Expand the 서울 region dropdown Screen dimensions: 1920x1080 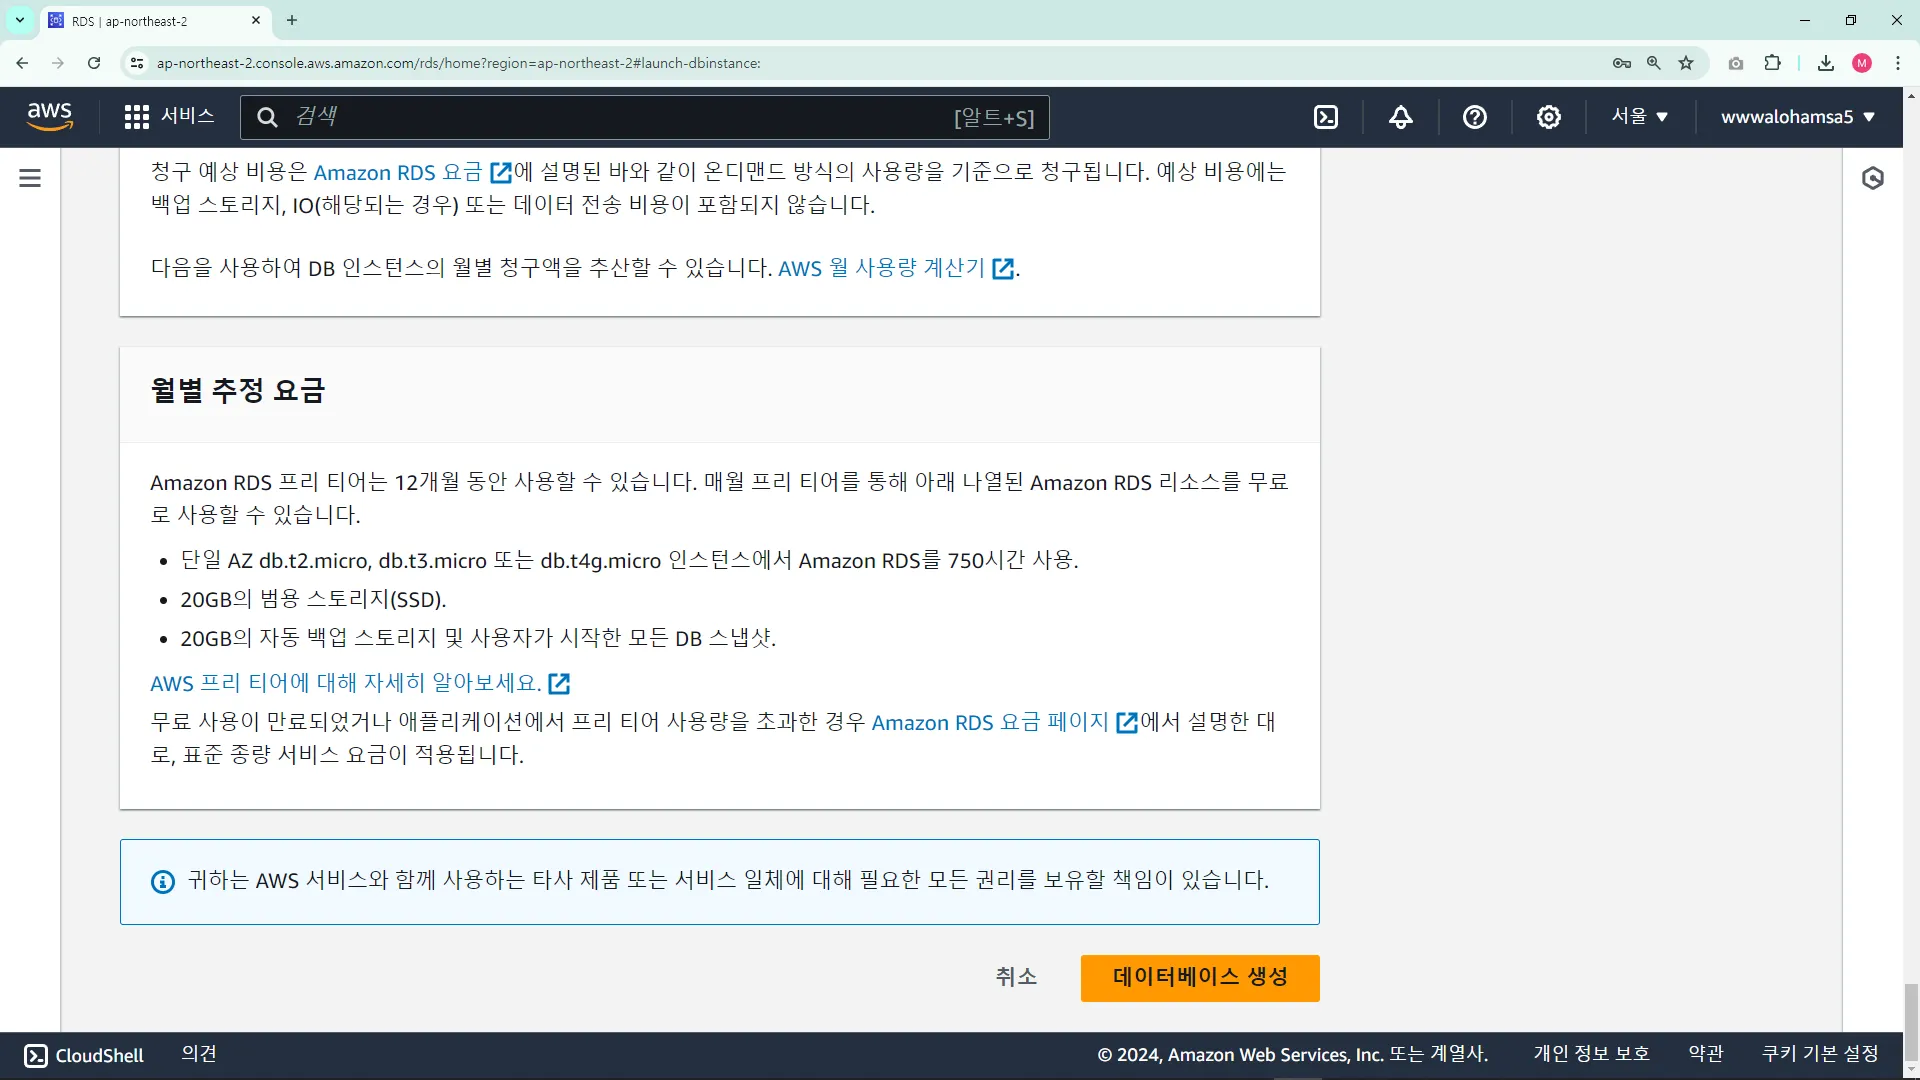(x=1639, y=117)
